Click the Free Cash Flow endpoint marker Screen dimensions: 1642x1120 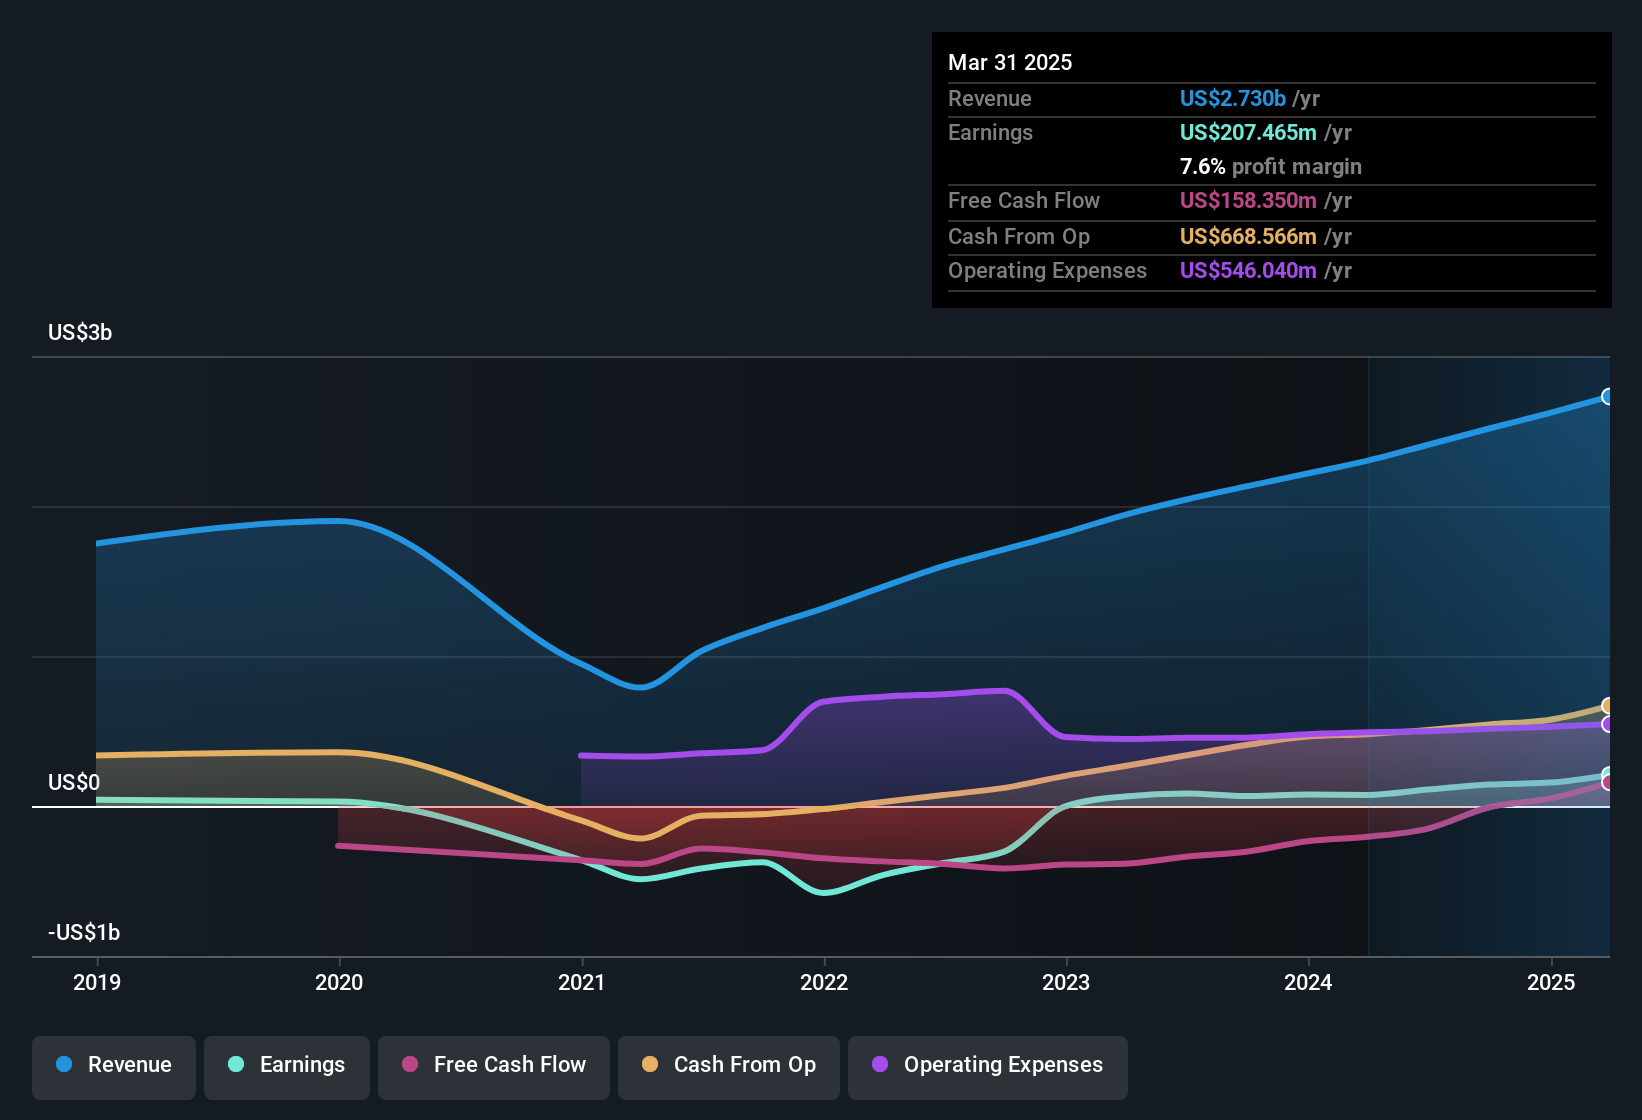tap(1606, 781)
